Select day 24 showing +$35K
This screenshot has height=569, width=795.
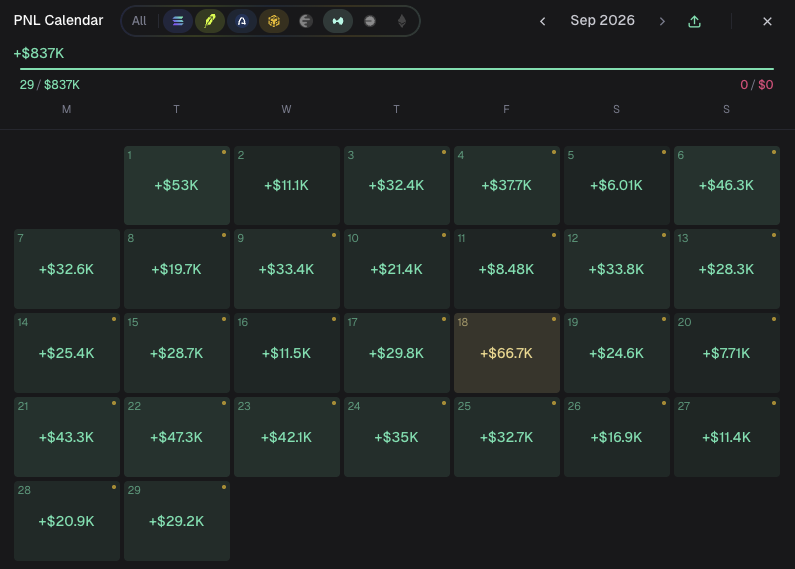[x=397, y=437]
